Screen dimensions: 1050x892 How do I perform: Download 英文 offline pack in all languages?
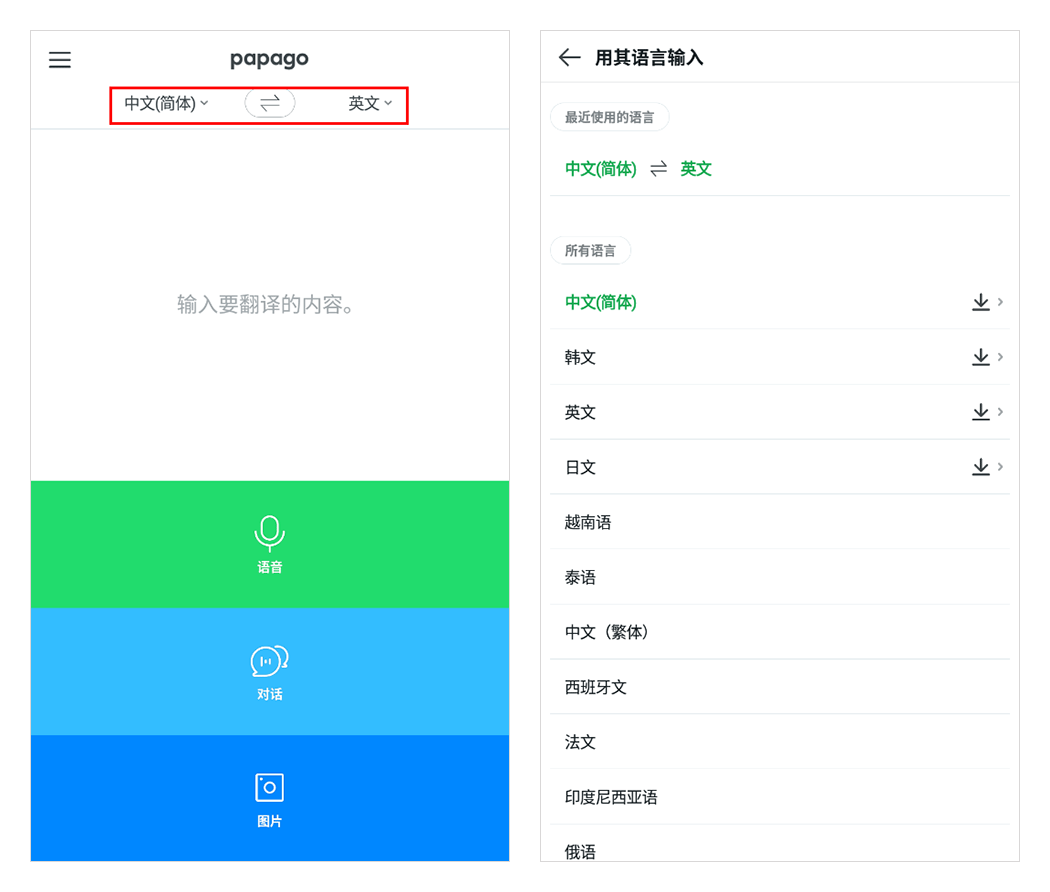[980, 412]
